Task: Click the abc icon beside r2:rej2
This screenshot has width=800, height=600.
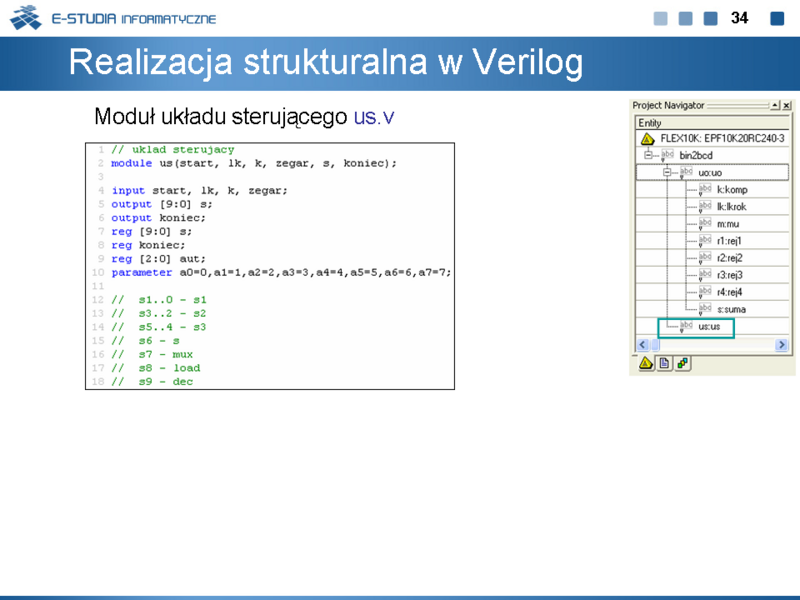Action: pos(705,258)
